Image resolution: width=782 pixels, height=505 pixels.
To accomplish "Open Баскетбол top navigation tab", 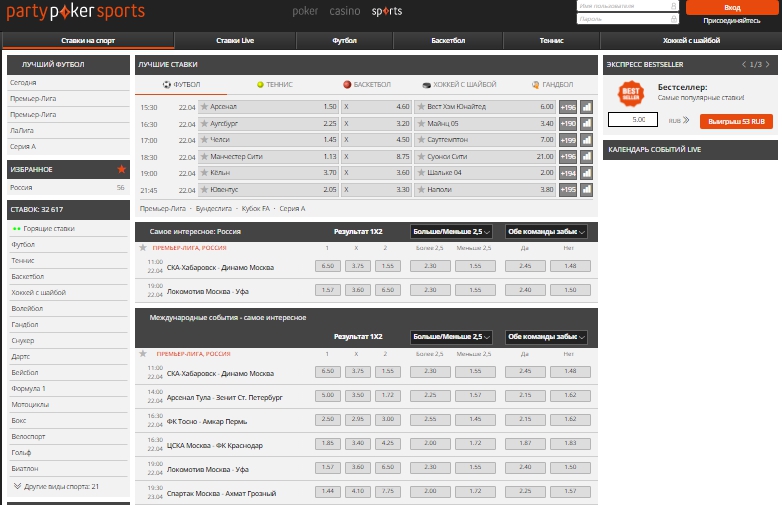I will [448, 40].
